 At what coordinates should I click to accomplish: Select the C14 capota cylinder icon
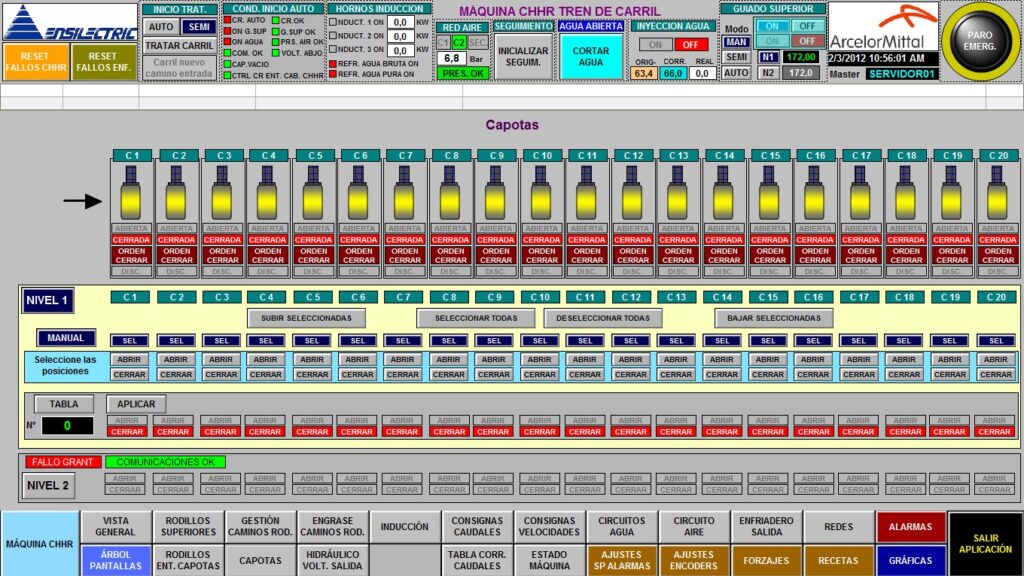(x=723, y=194)
